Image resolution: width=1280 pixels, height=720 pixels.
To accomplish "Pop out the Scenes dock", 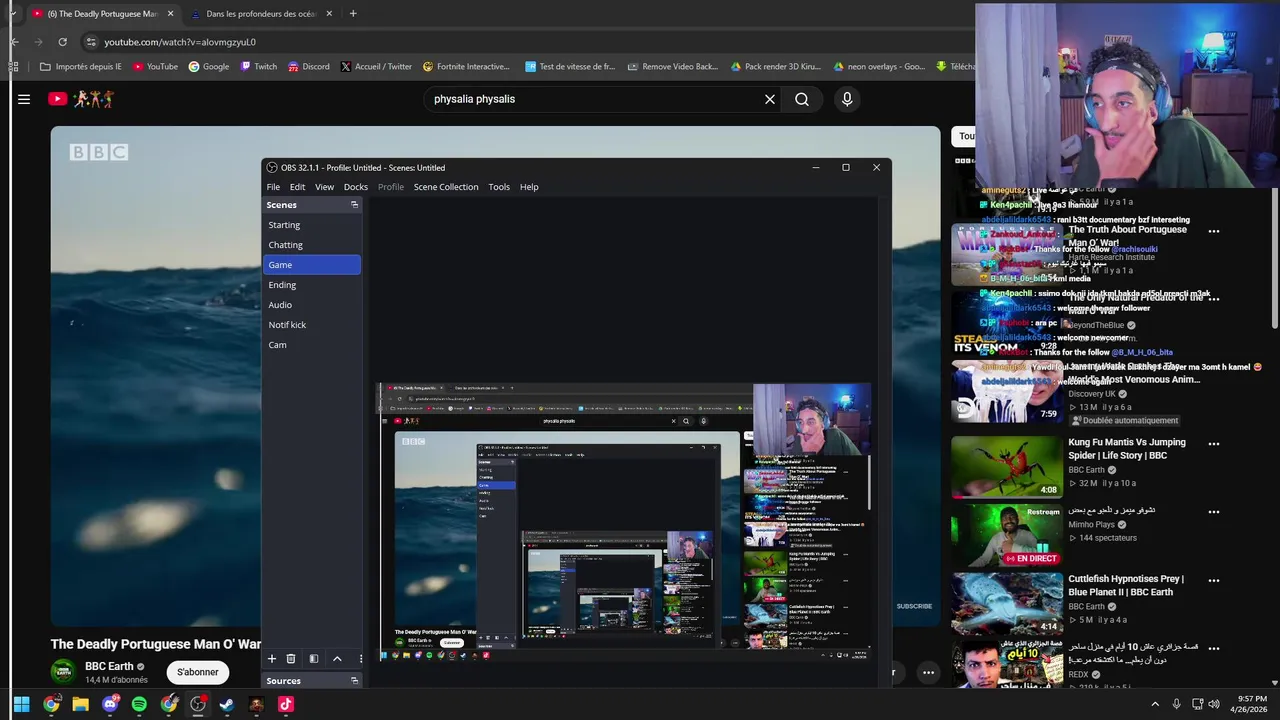I will 354,204.
